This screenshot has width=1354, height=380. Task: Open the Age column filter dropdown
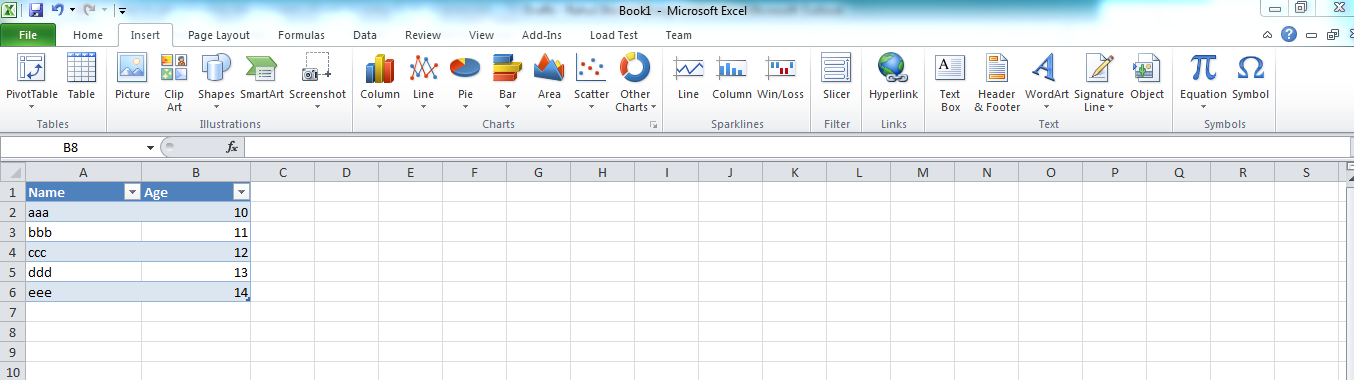click(x=240, y=192)
